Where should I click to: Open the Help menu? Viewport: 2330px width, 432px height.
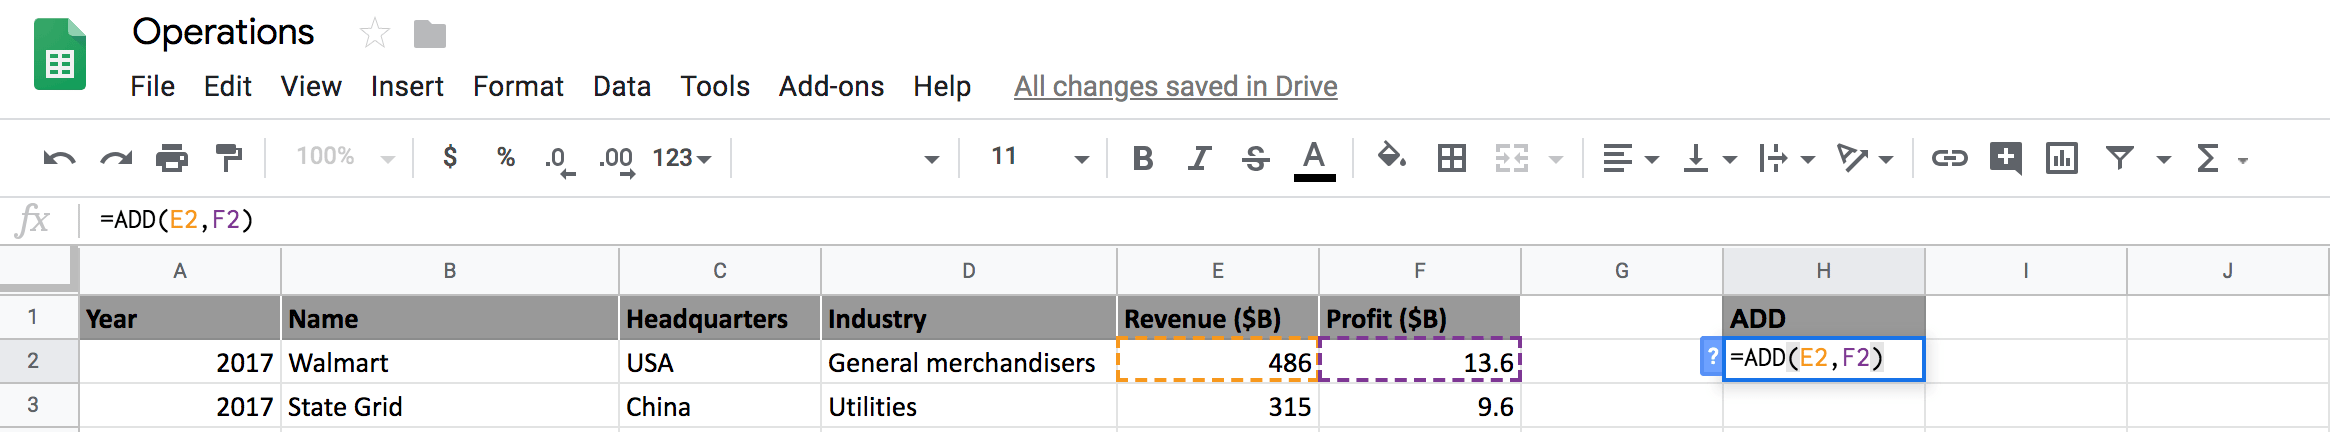(942, 86)
